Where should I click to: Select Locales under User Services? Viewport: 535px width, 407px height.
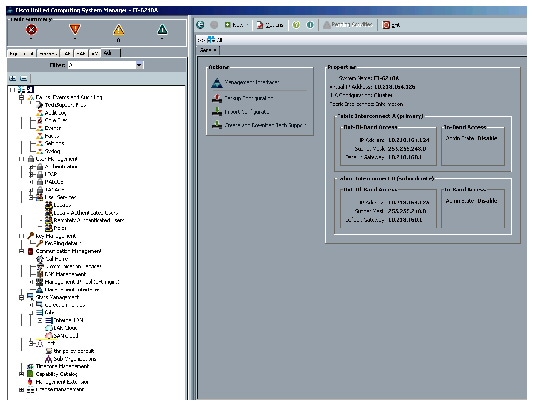(62, 205)
